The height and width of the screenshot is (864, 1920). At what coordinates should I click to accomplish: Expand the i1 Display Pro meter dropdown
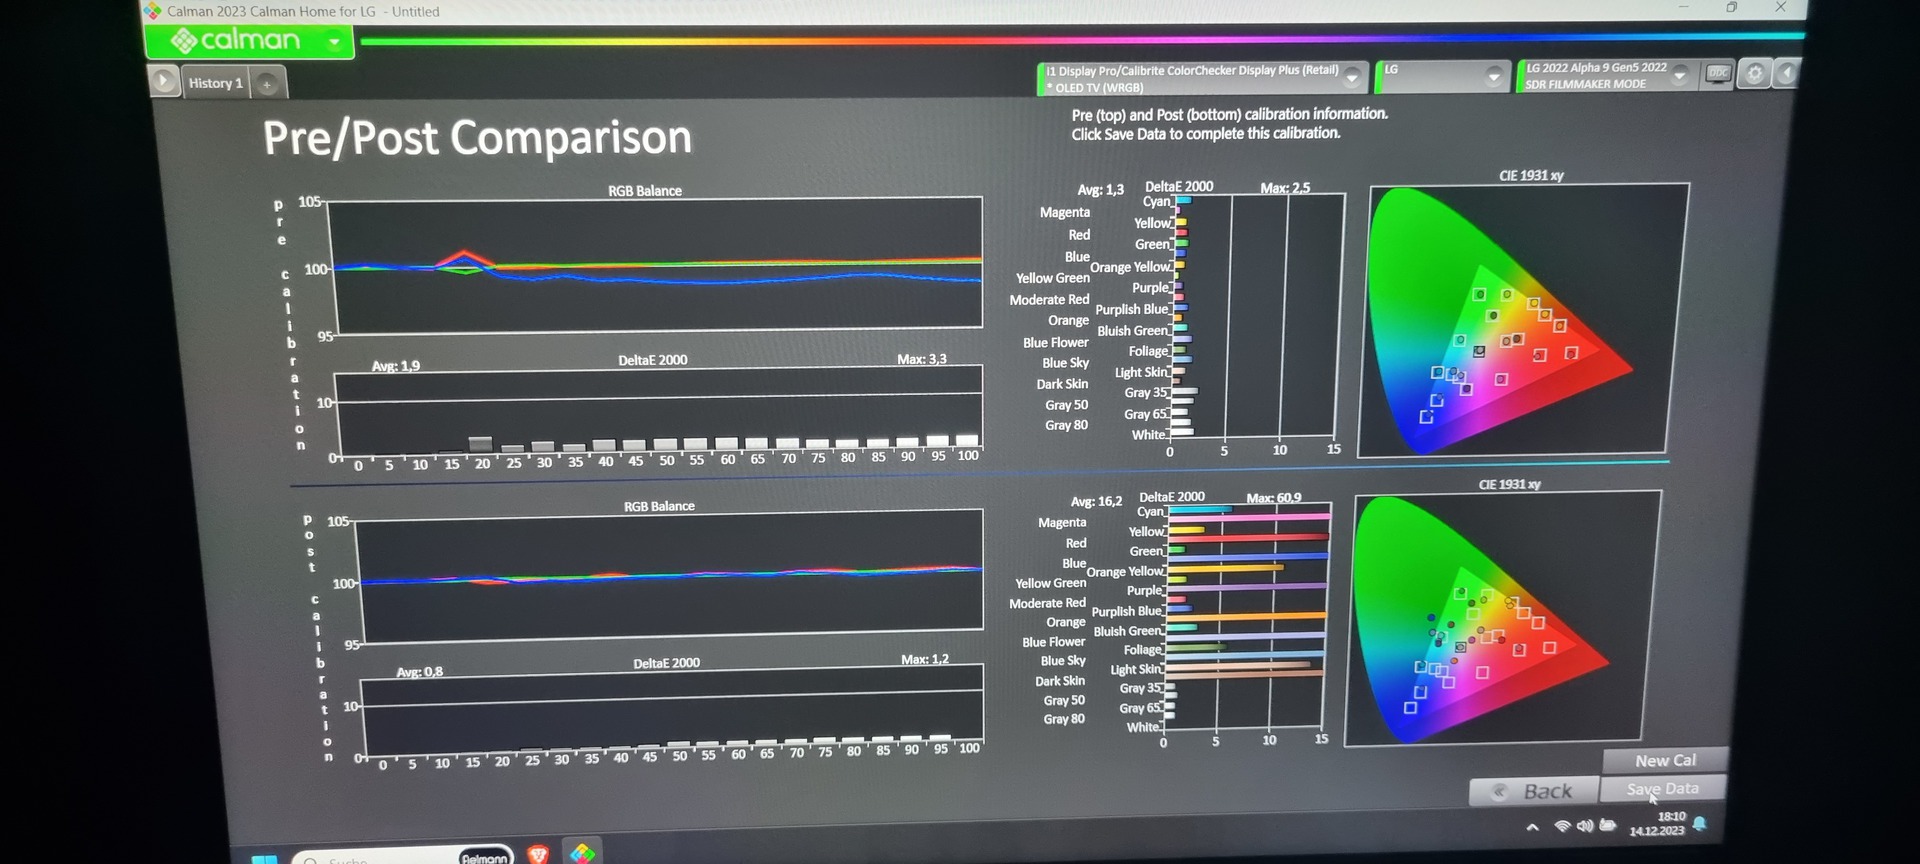tap(1352, 77)
